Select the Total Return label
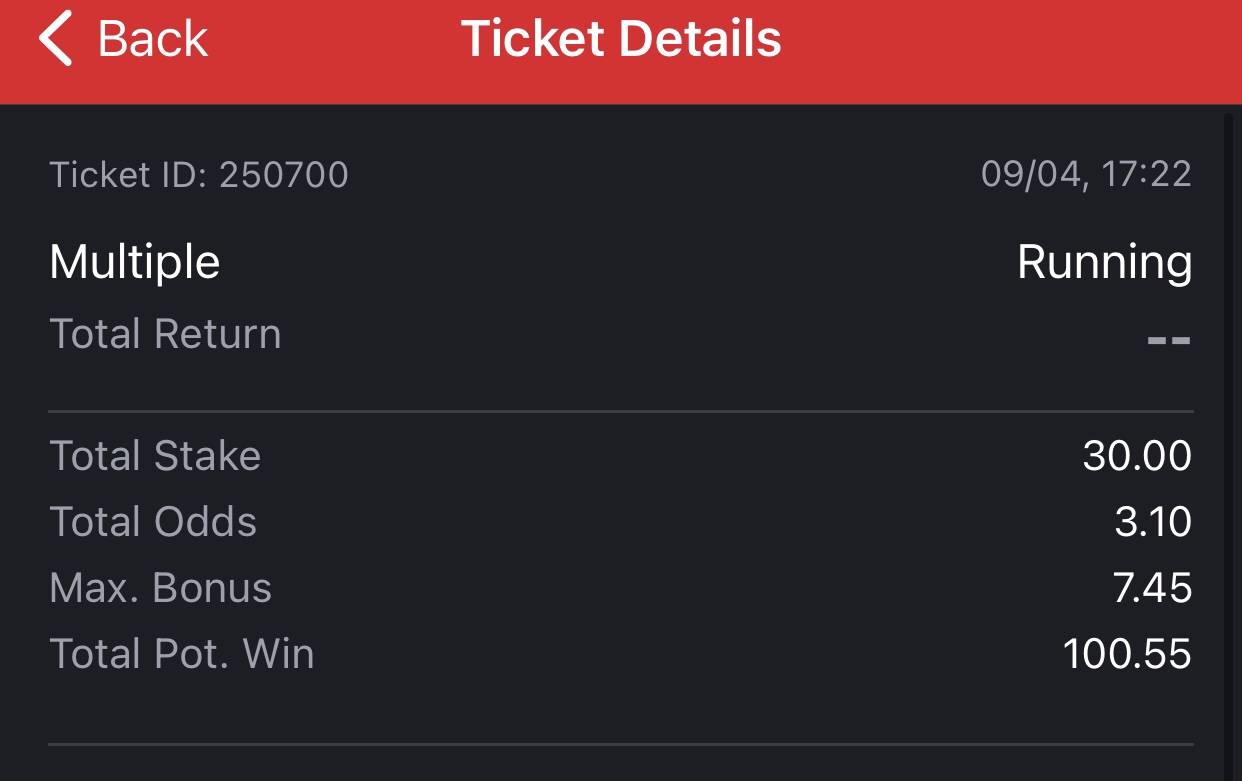Viewport: 1242px width, 781px height. pos(165,334)
